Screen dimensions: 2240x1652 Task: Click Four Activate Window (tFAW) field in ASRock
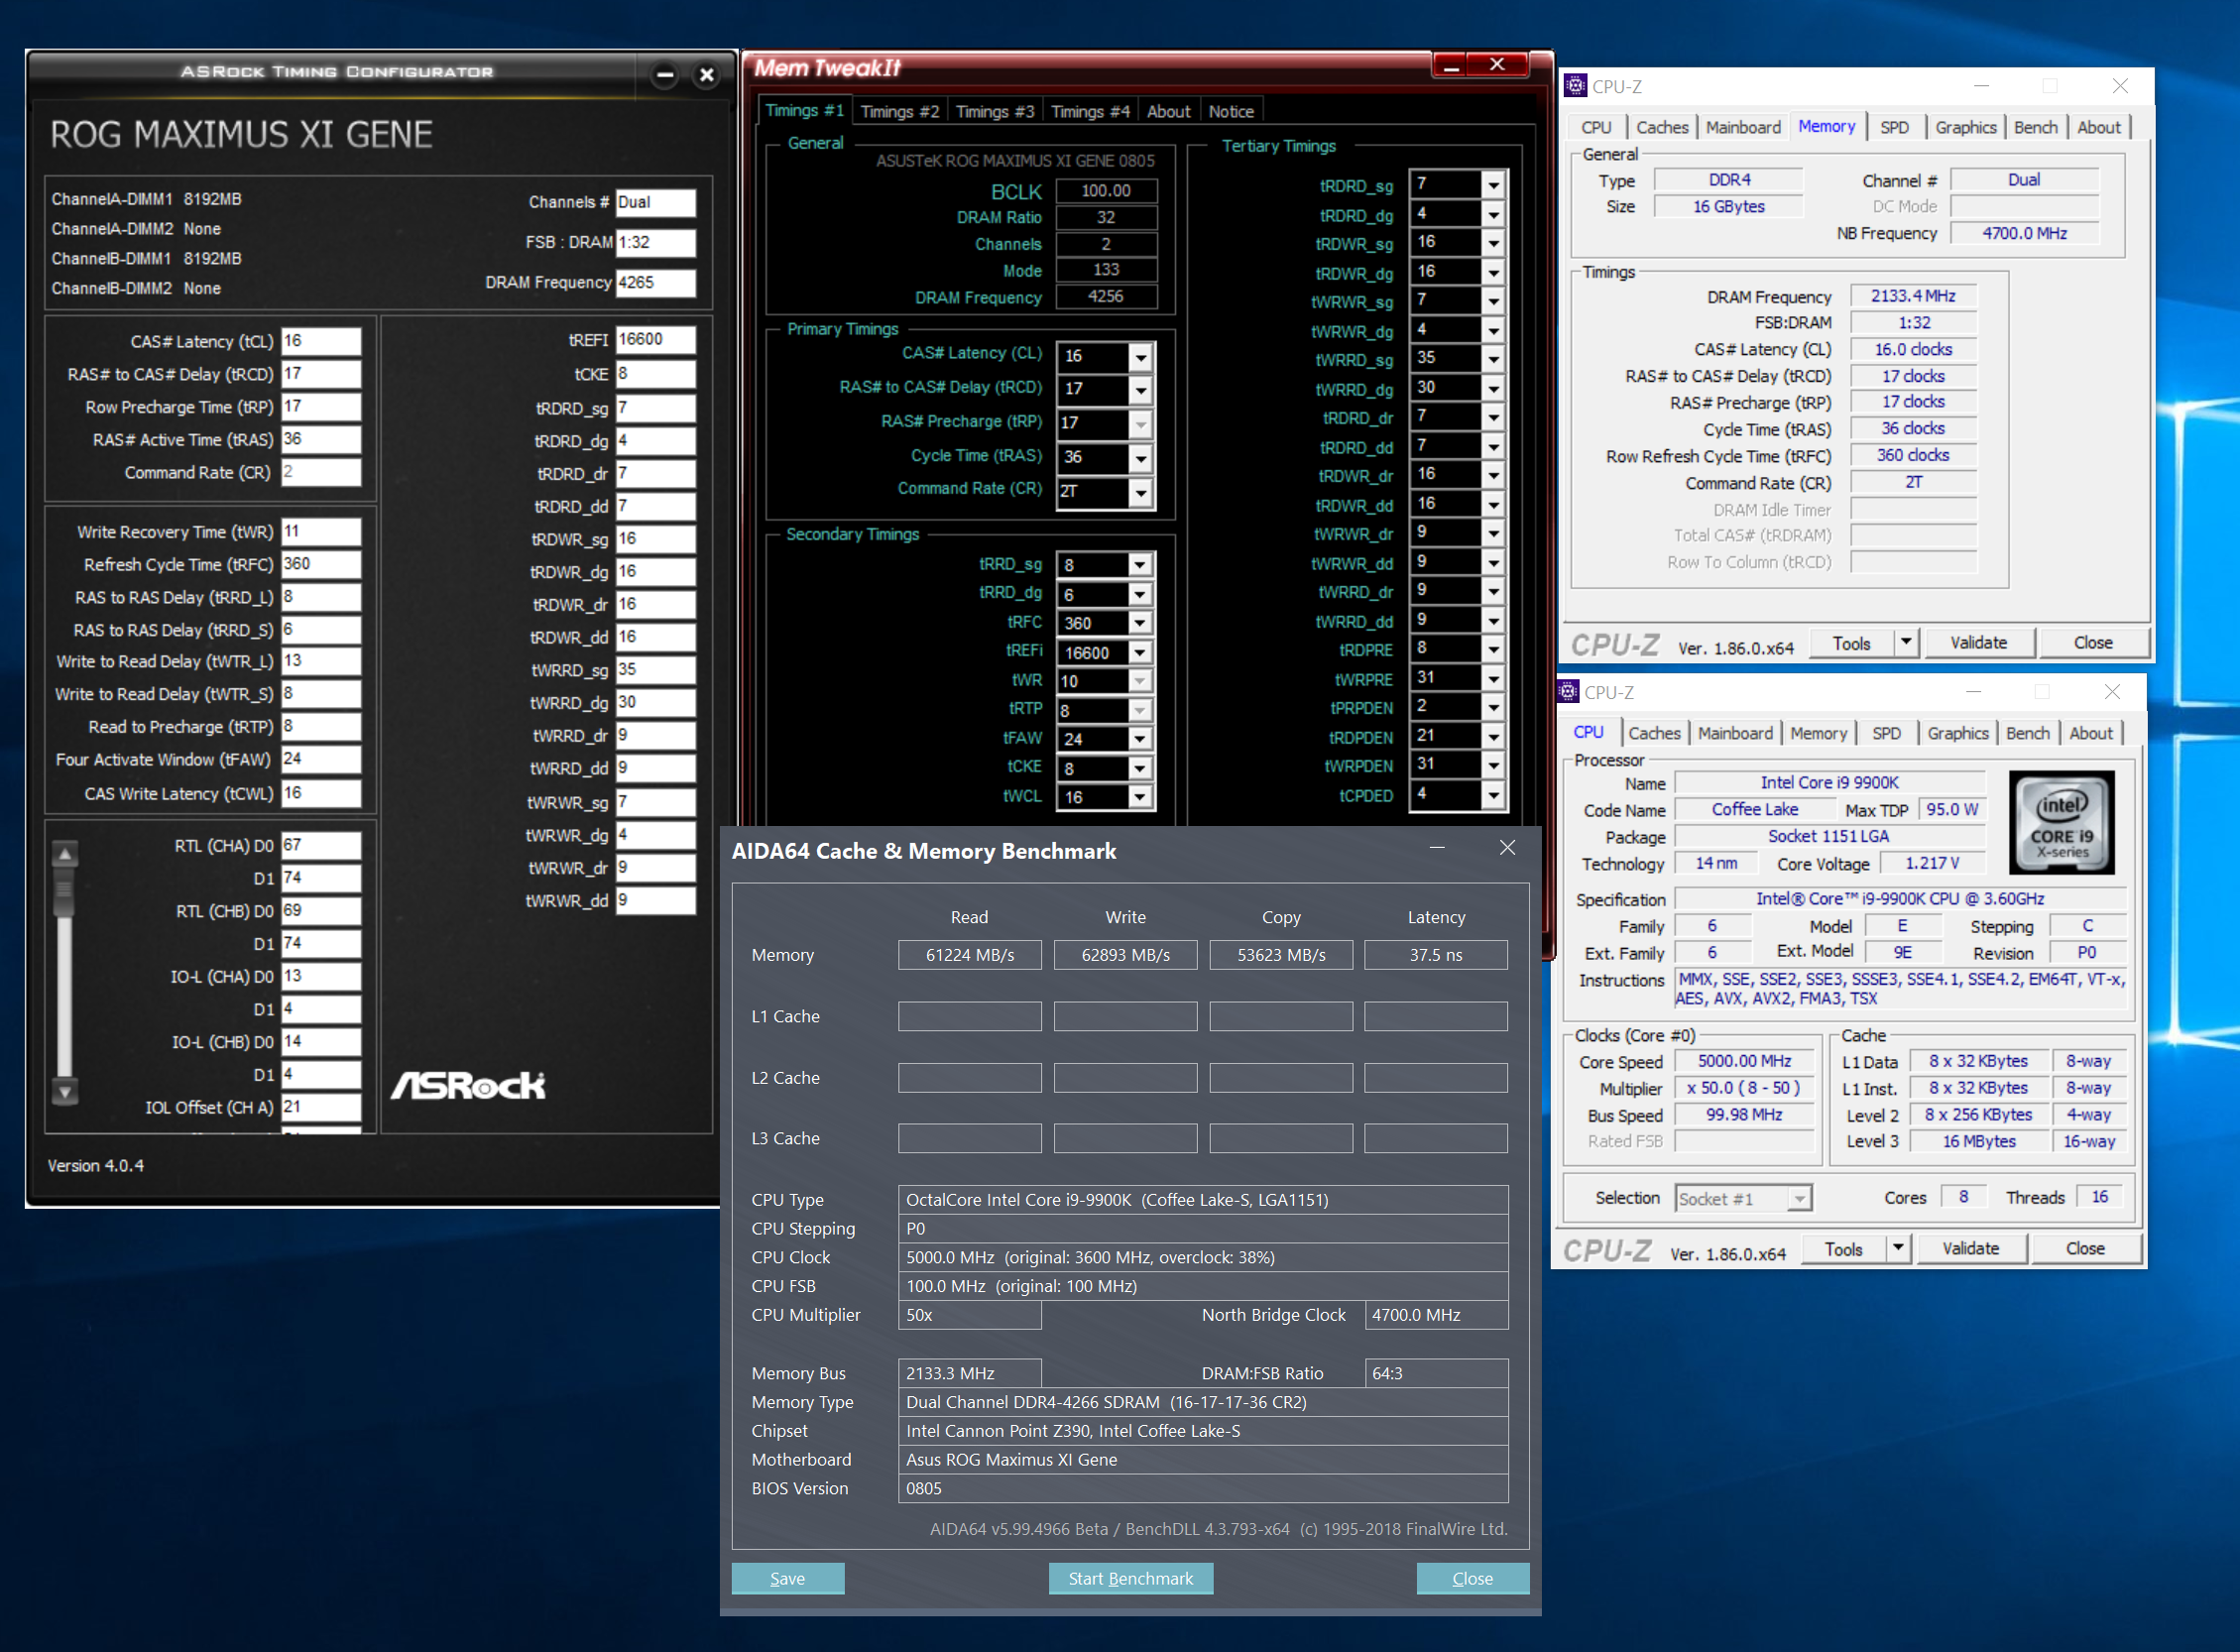coord(321,759)
